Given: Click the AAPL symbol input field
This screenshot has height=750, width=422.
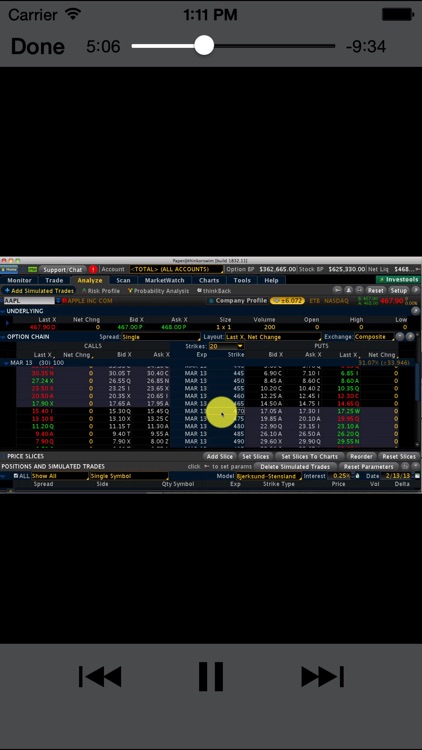Looking at the screenshot, I should click(29, 301).
